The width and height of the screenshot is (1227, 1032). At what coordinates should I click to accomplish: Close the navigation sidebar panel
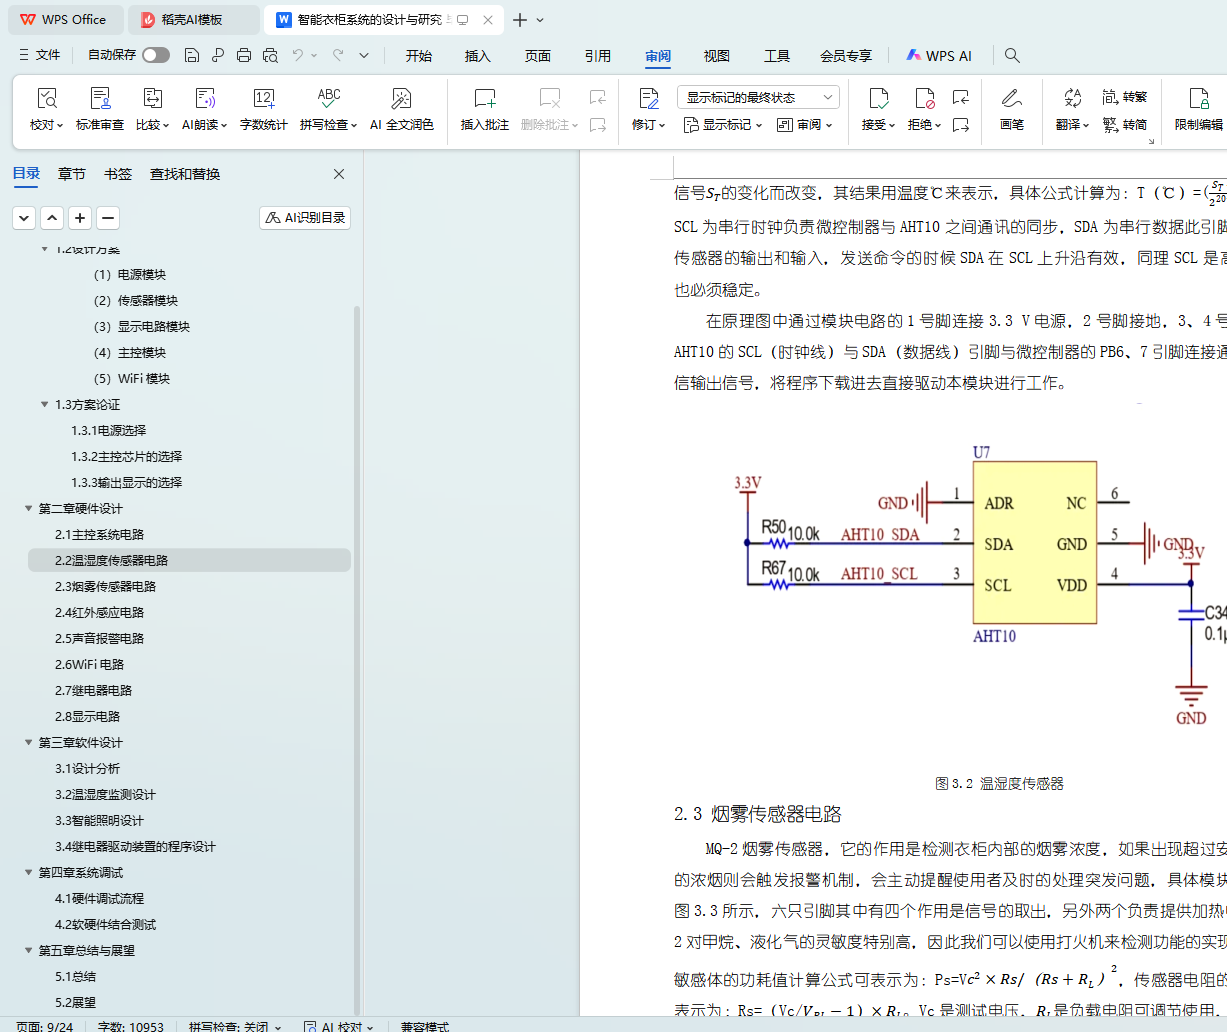(x=339, y=174)
